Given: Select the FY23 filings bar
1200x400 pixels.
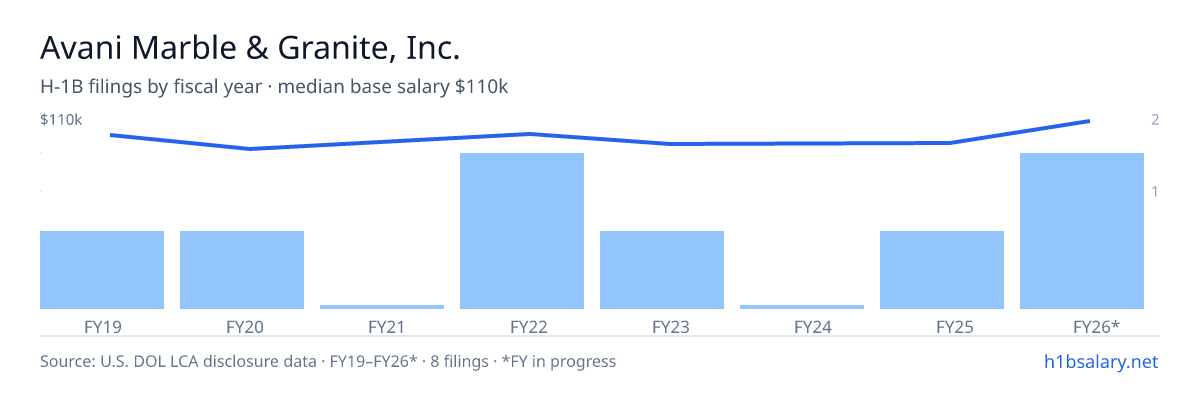Looking at the screenshot, I should pyautogui.click(x=662, y=270).
